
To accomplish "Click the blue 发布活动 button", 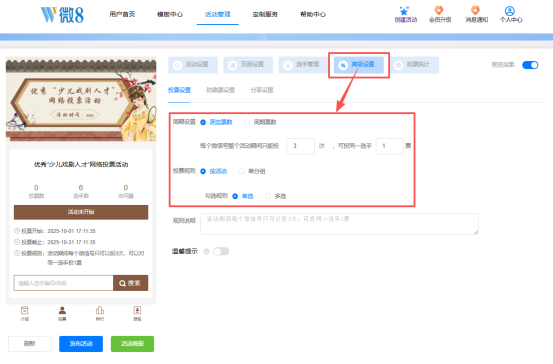I will (x=81, y=344).
